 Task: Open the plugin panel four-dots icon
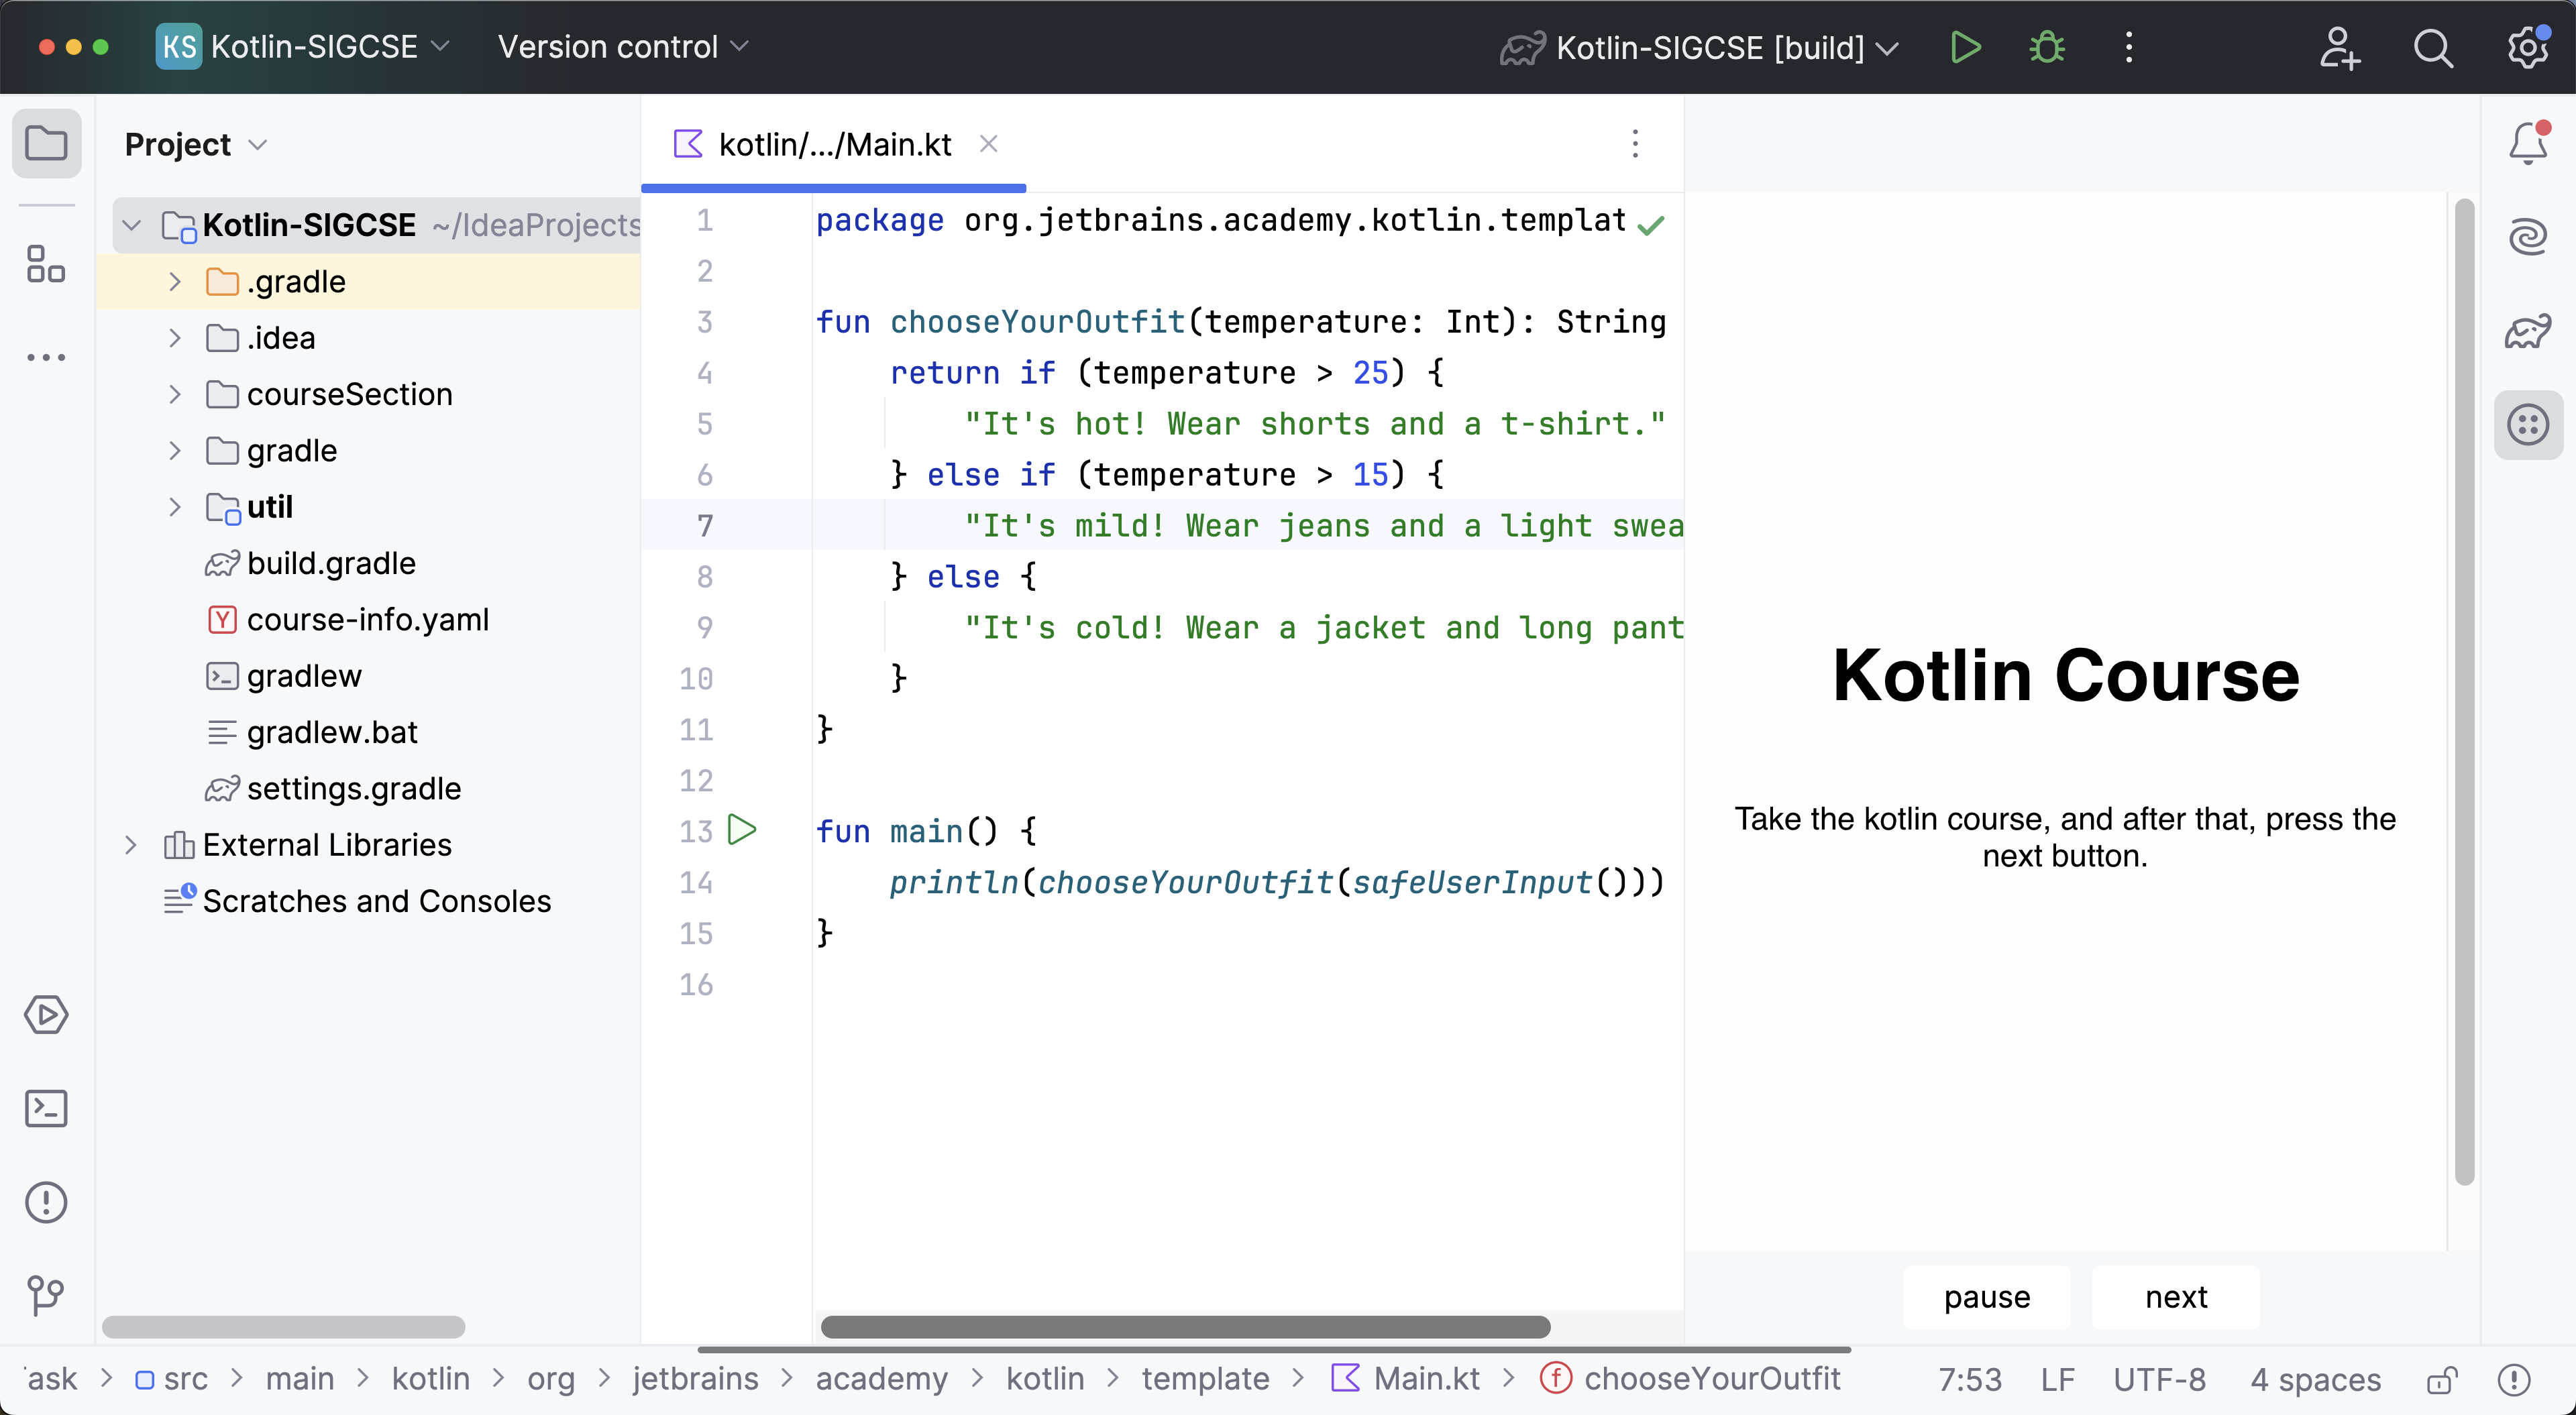2528,425
